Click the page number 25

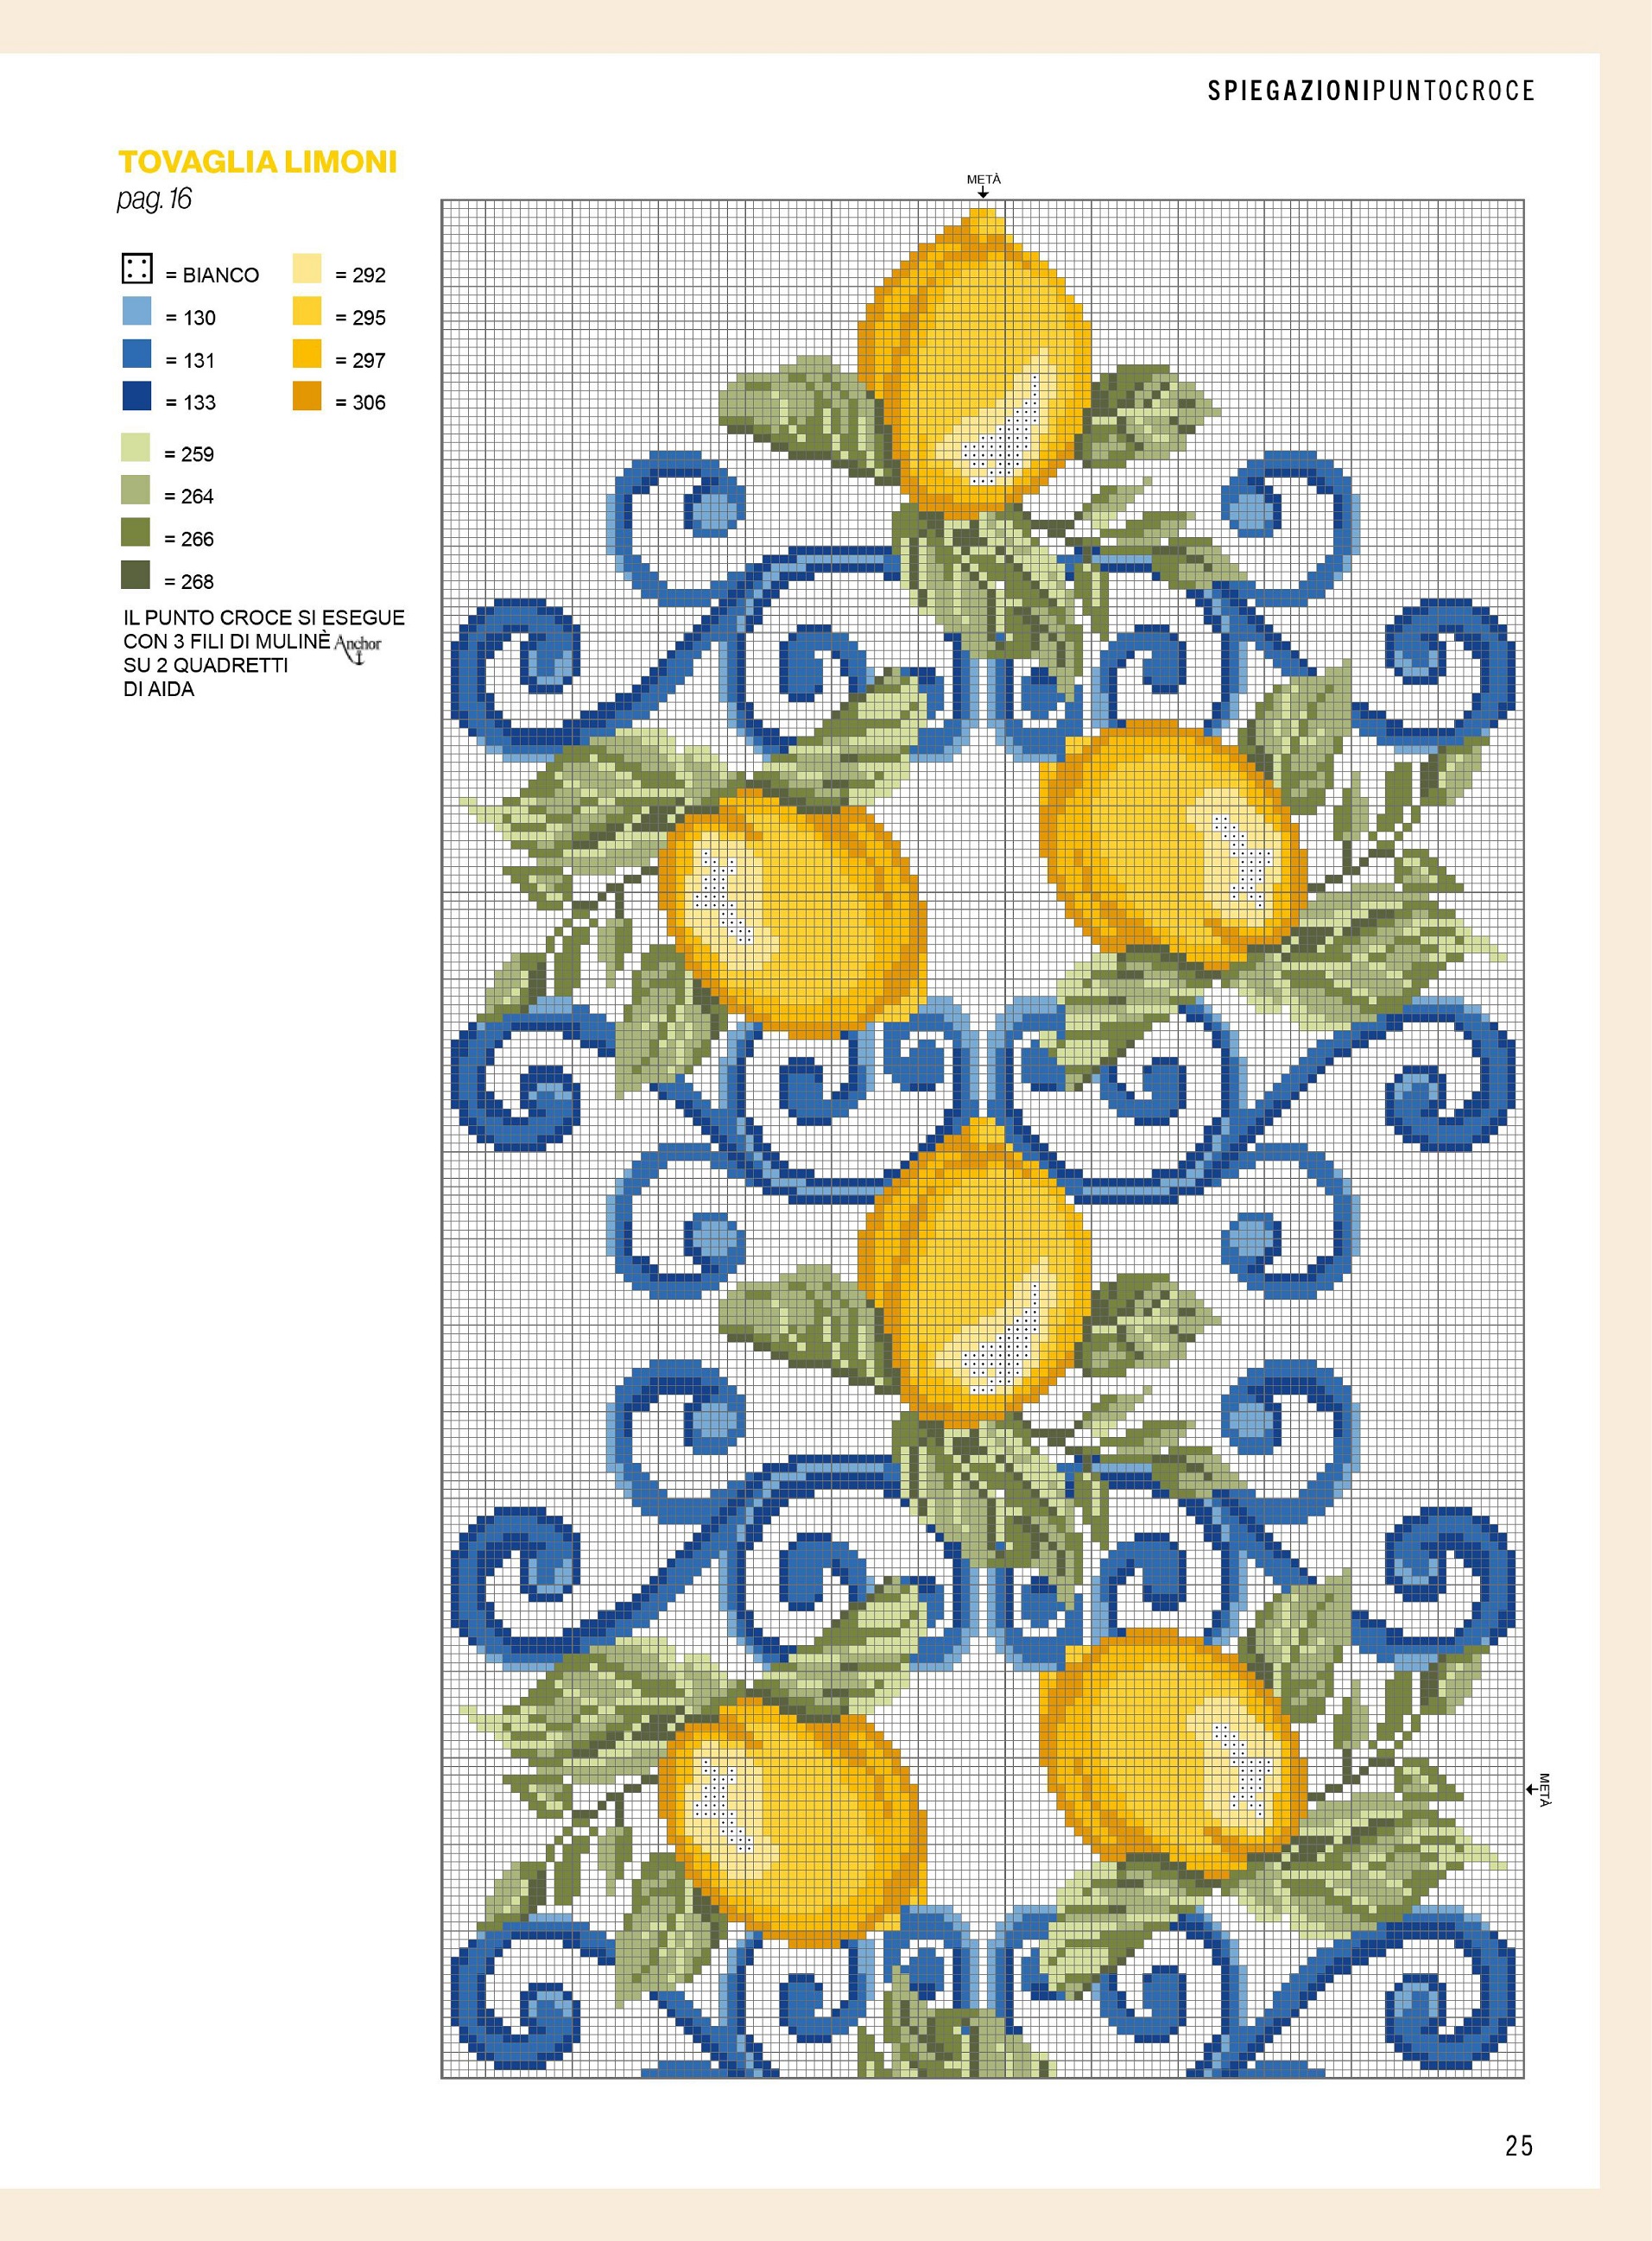click(1518, 2145)
